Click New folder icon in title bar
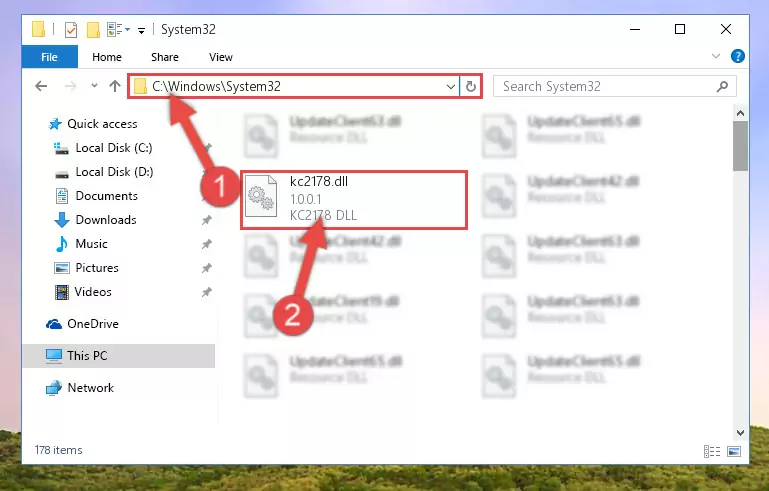Viewport: 769px width, 491px height. 93,29
